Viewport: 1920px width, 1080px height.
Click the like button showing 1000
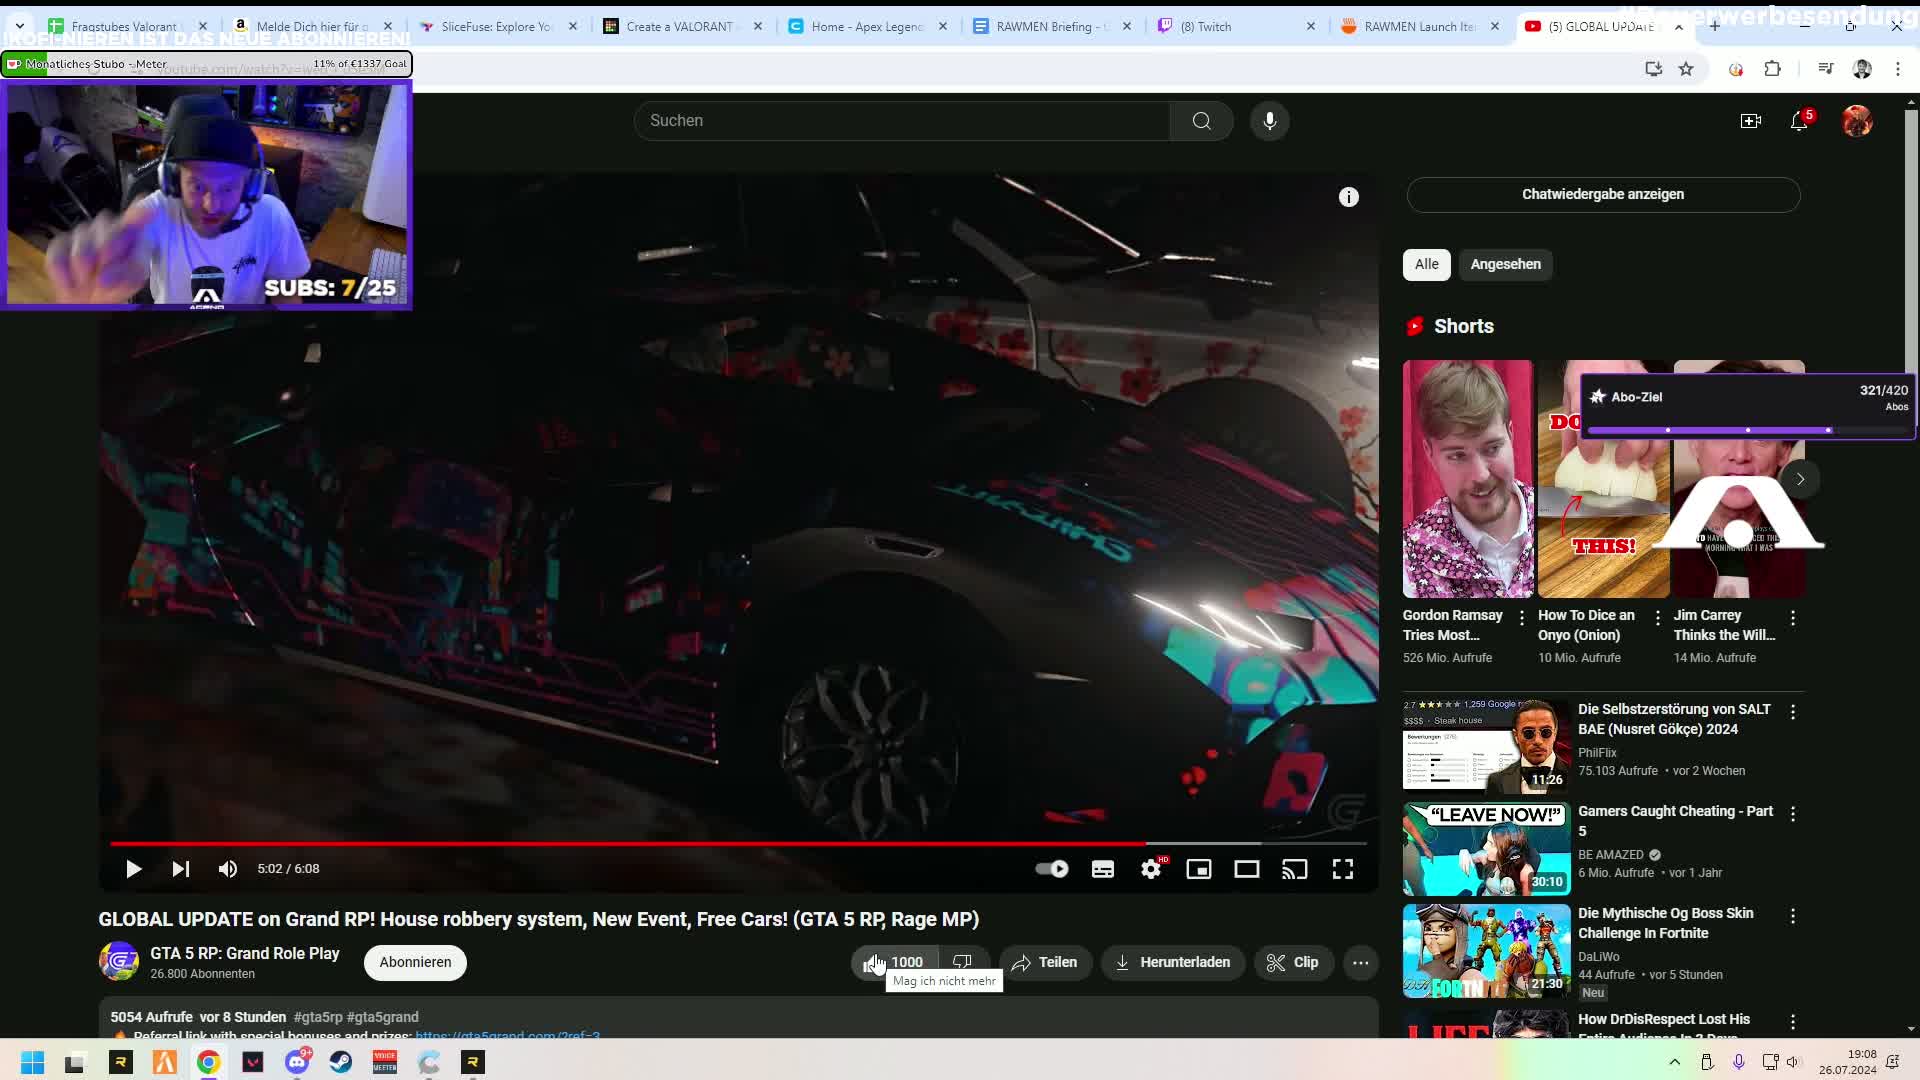point(894,962)
